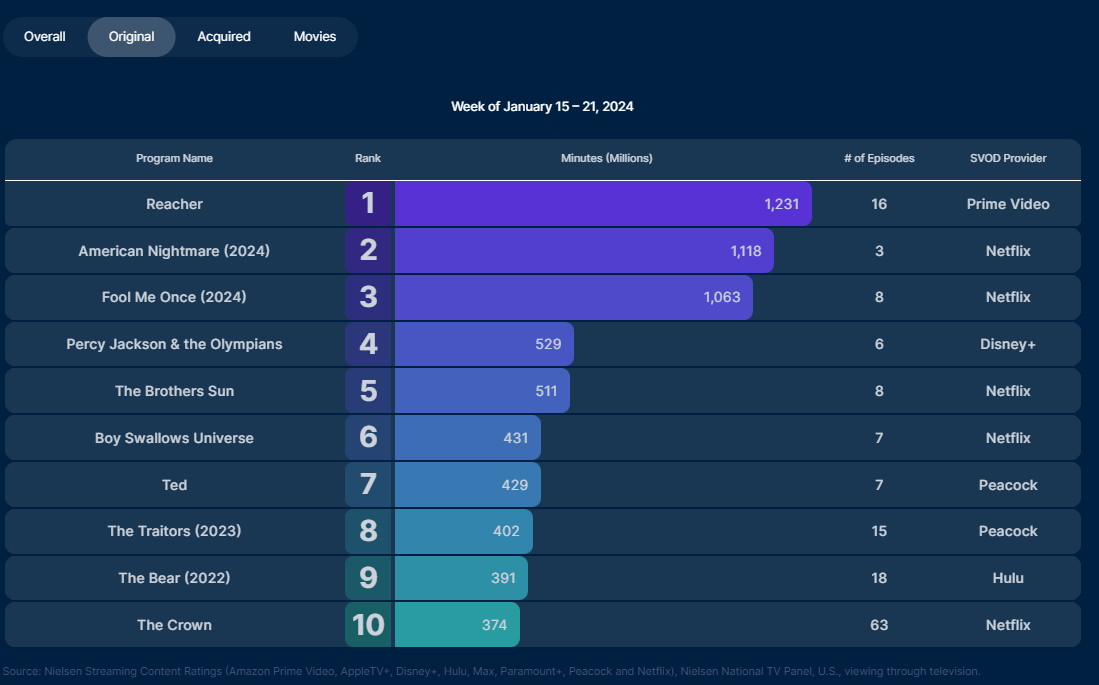Click the Program Name column header
The image size is (1099, 685).
coord(174,158)
